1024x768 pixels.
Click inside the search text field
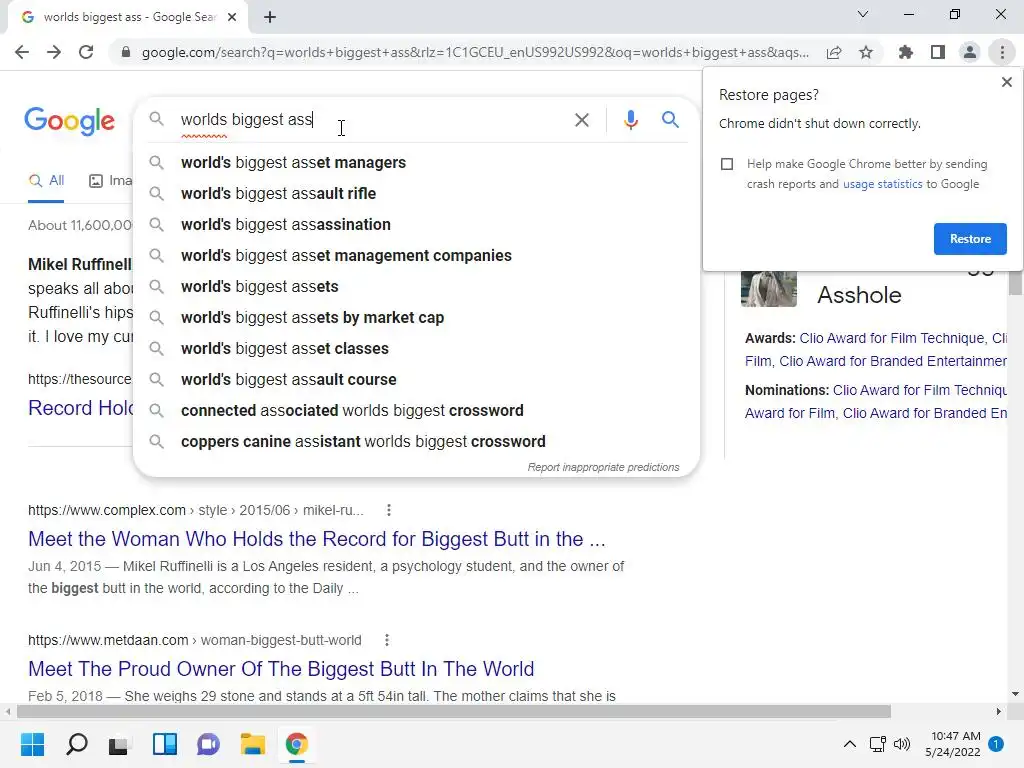pyautogui.click(x=372, y=120)
